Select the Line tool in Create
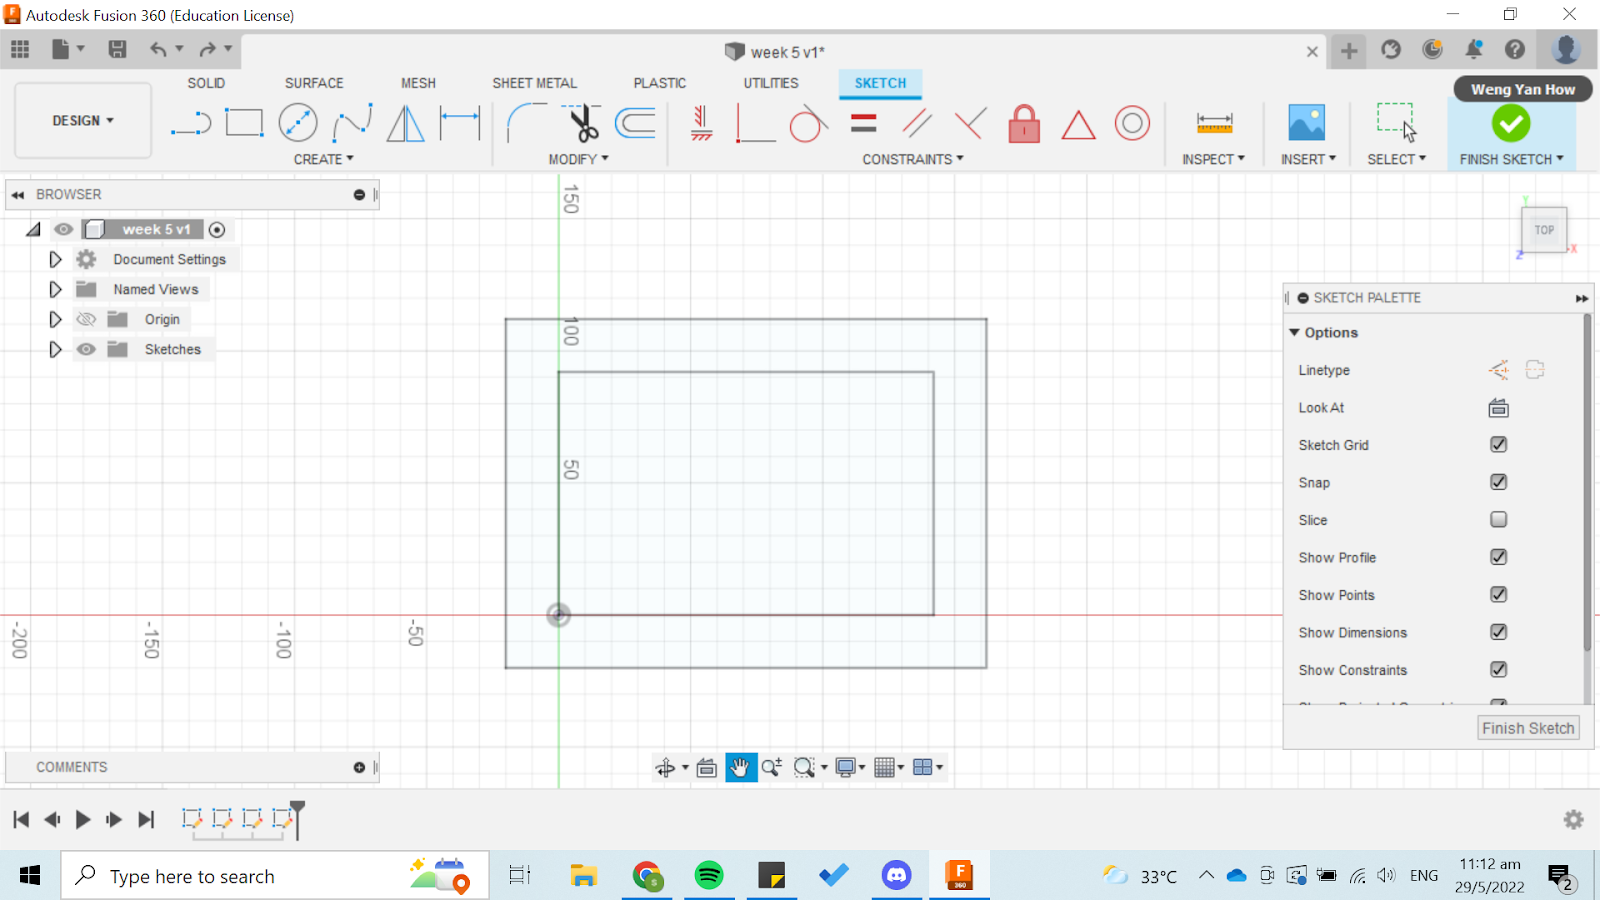 coord(191,124)
